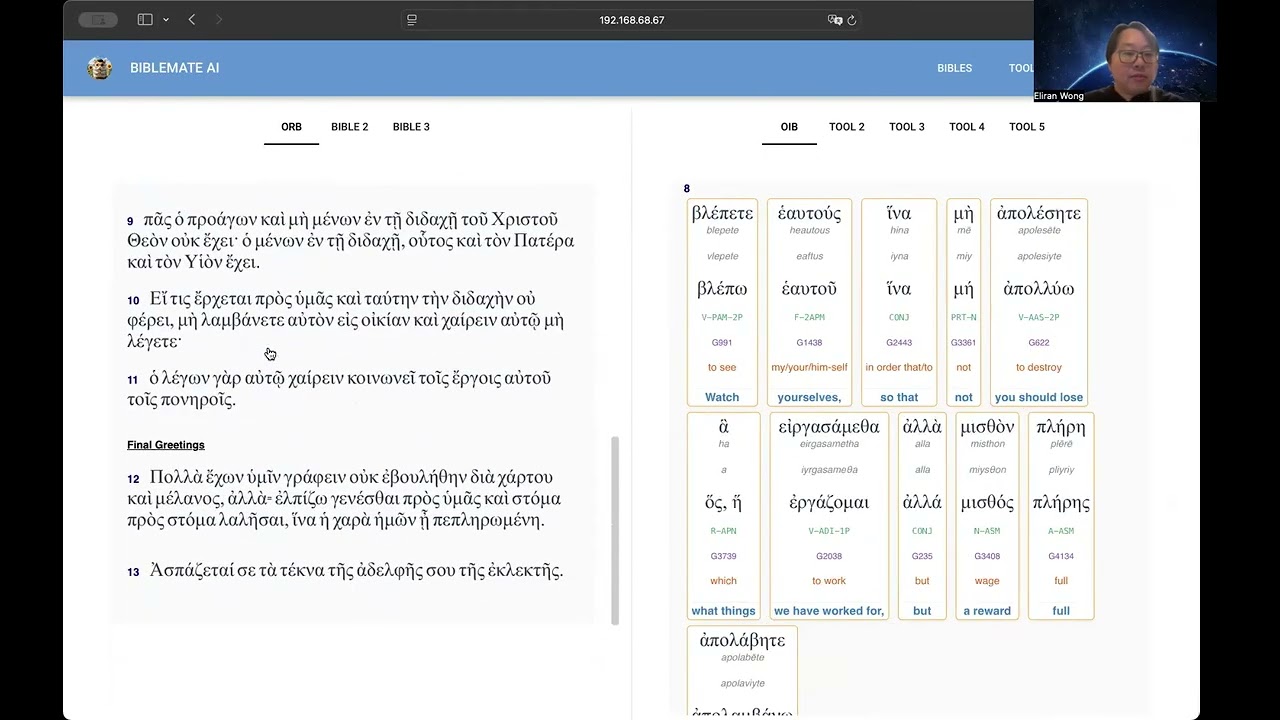Screen dimensions: 1280x720
Task: Click Strong's number G3361
Action: pyautogui.click(x=963, y=343)
